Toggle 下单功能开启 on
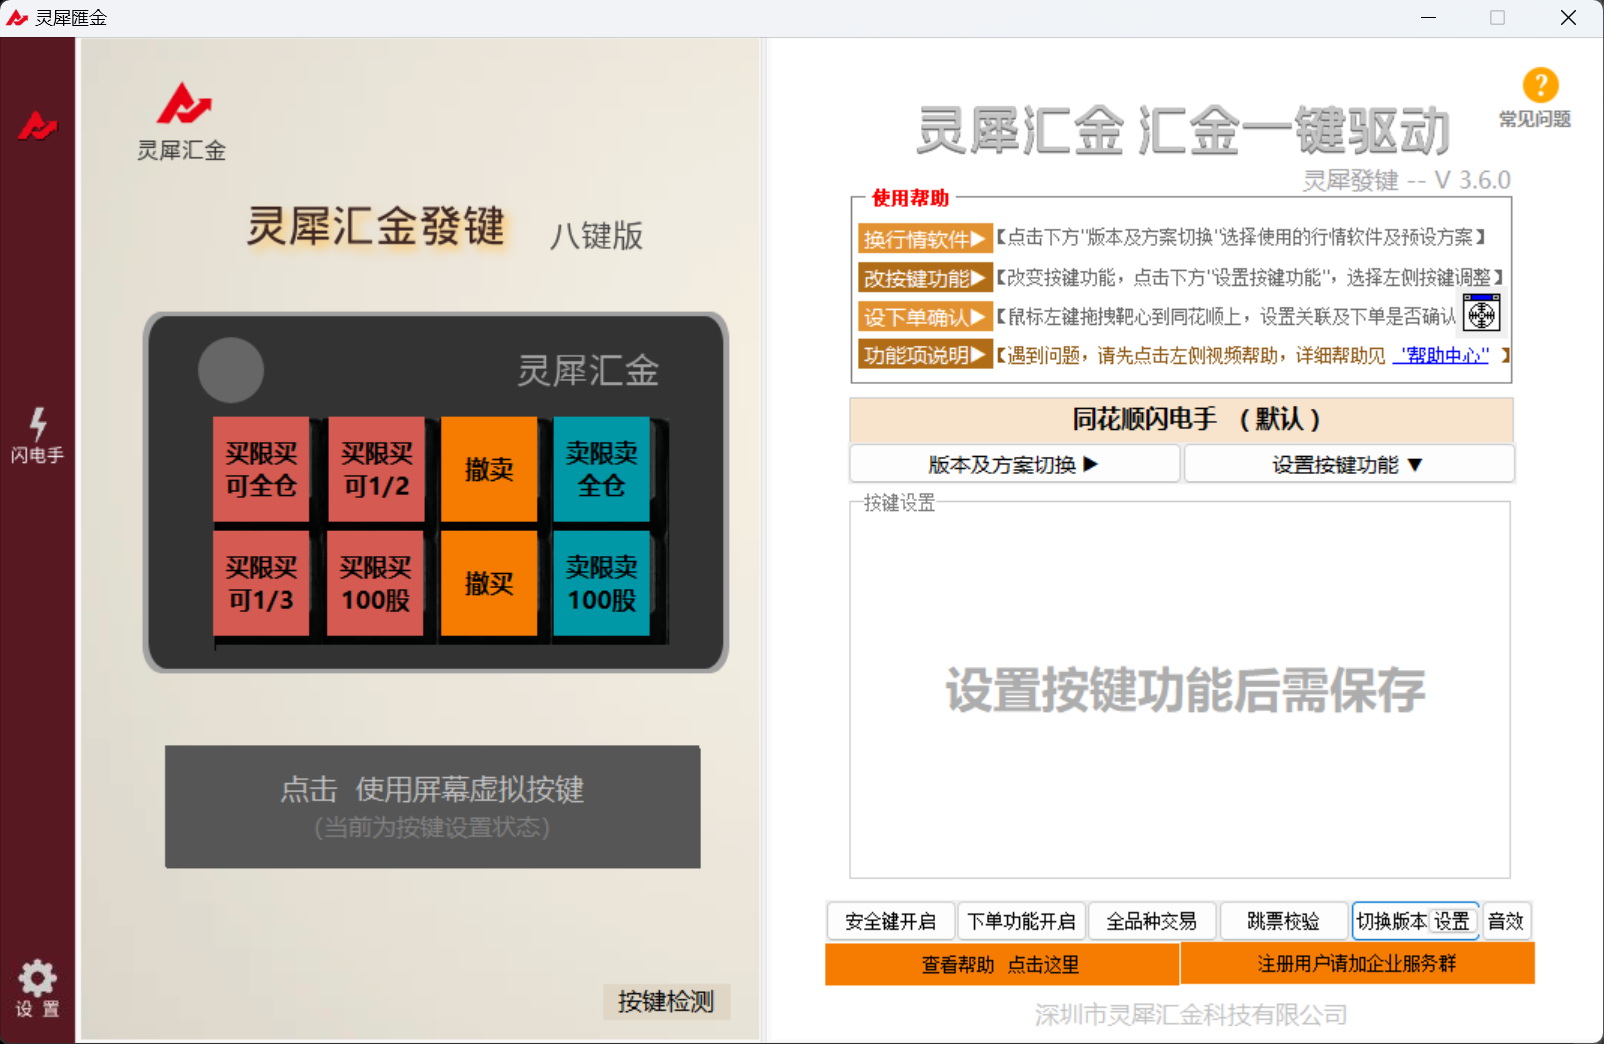 [1021, 921]
